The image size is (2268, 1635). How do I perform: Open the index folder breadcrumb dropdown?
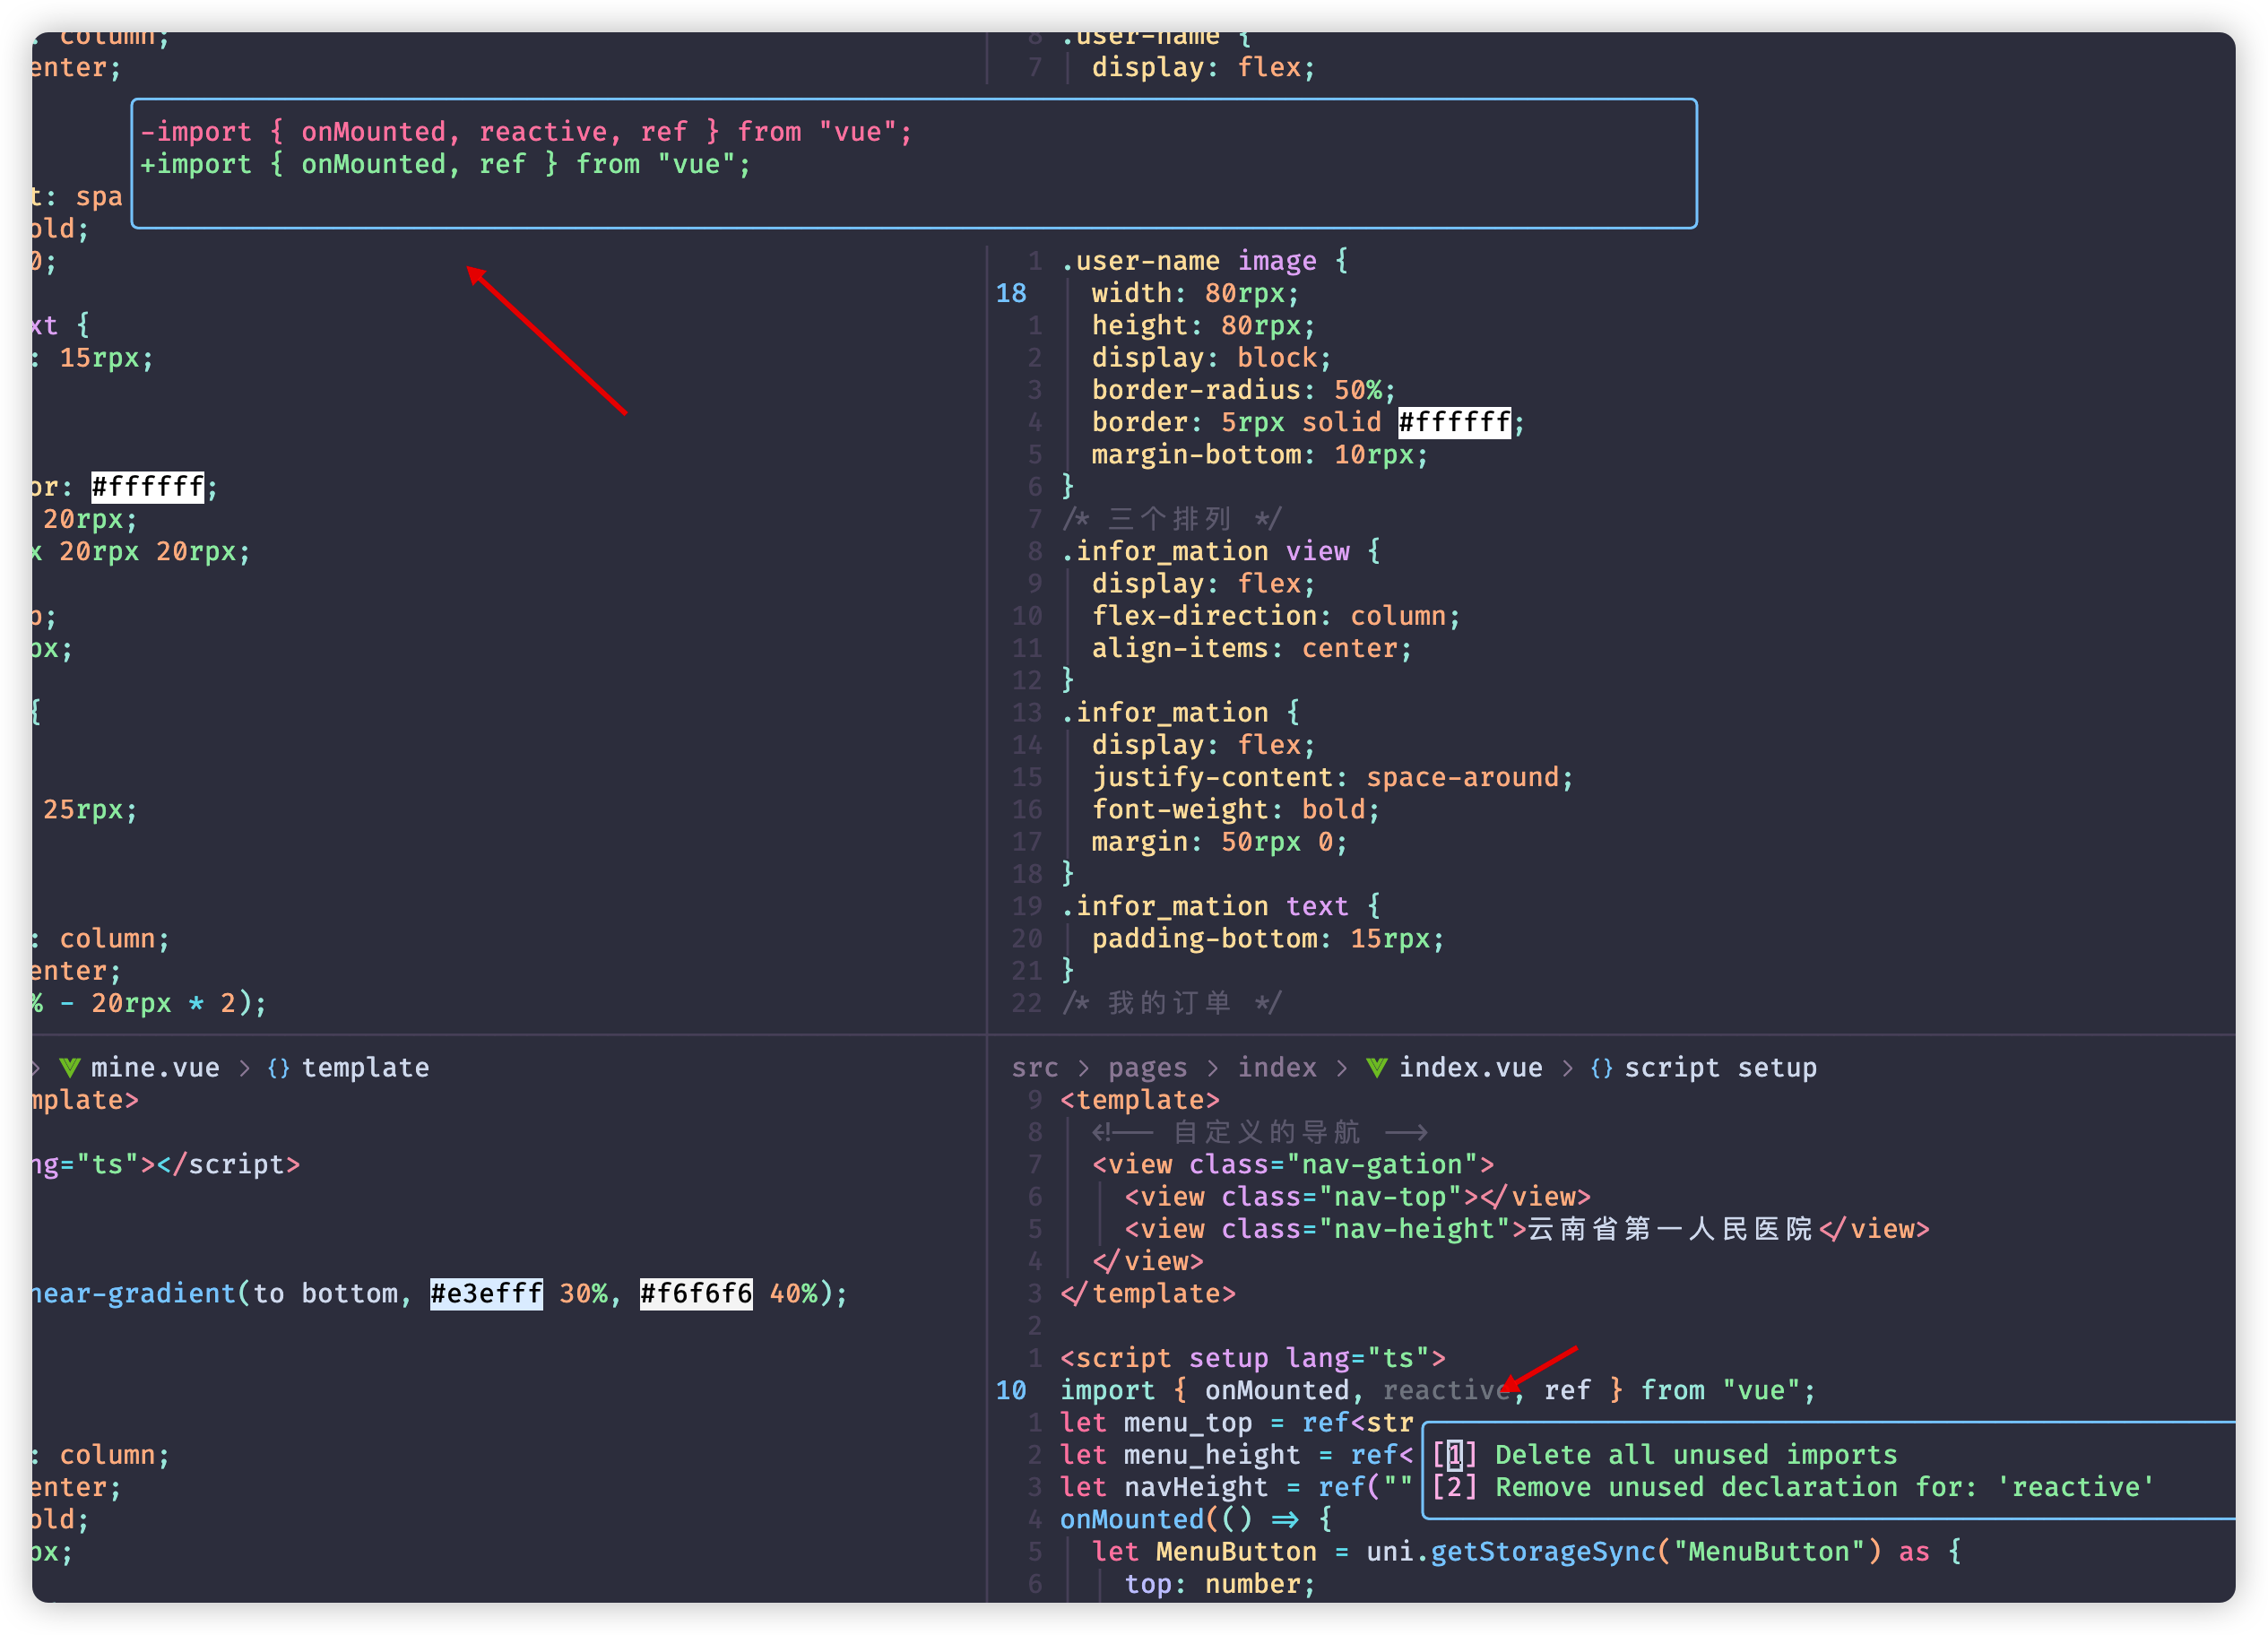1277,1067
